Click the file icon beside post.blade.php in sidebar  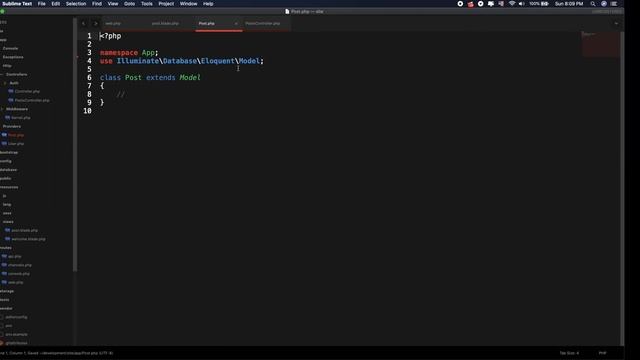[x=7, y=230]
